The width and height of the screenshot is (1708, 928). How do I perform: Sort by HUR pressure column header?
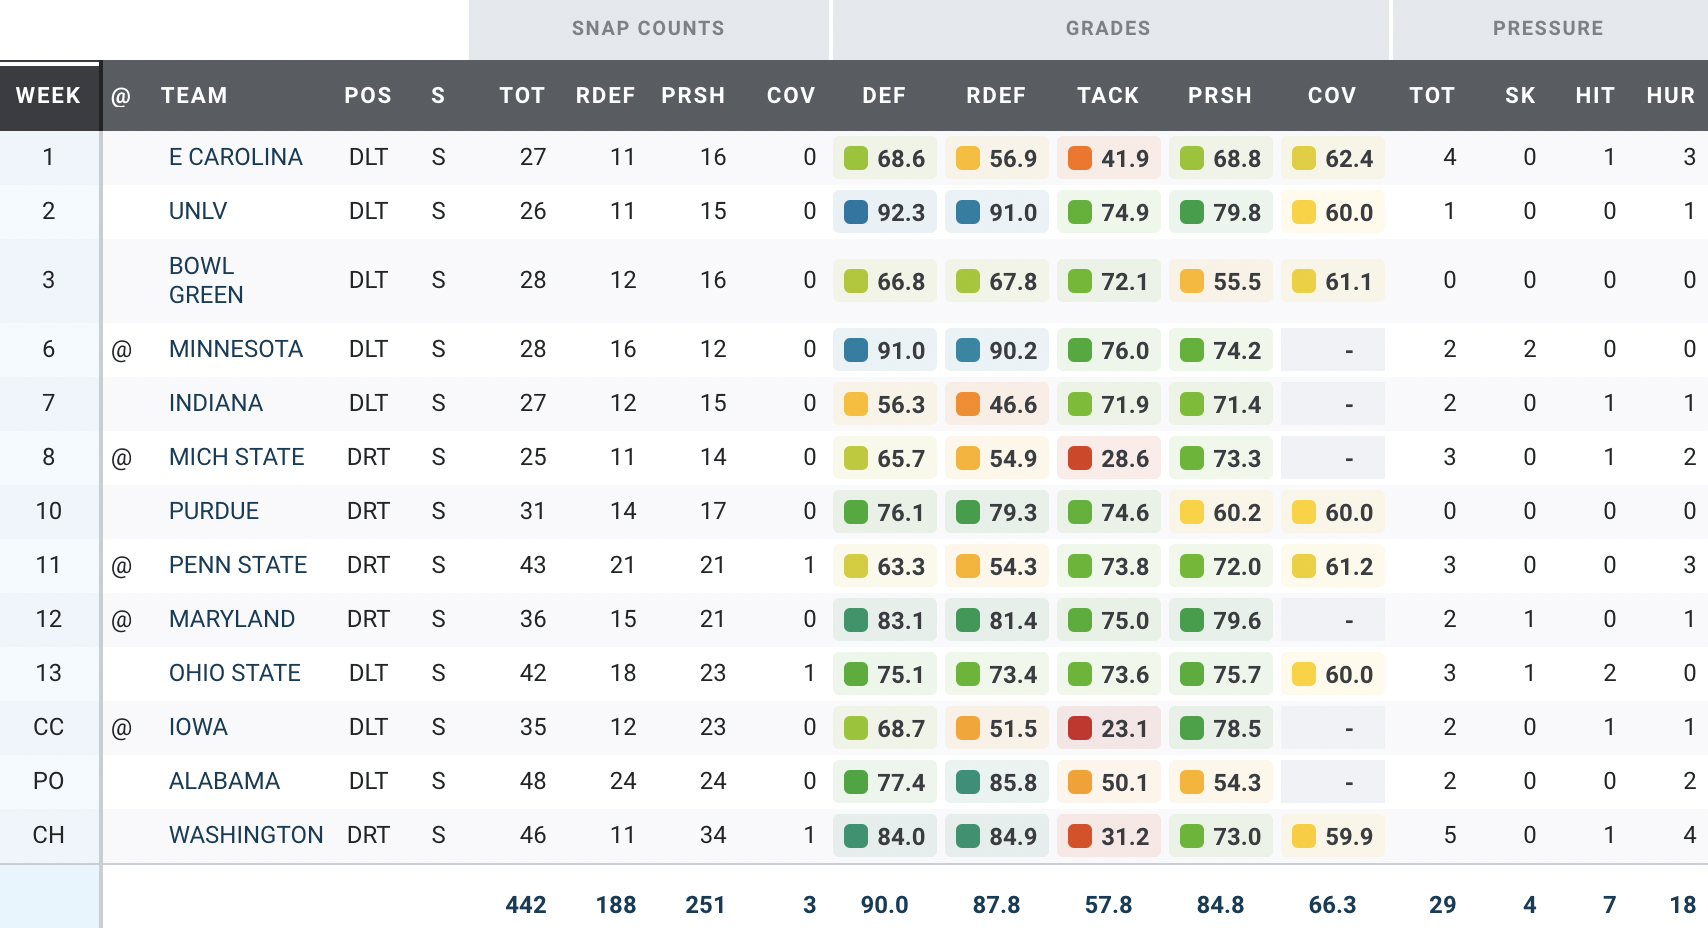(1670, 96)
